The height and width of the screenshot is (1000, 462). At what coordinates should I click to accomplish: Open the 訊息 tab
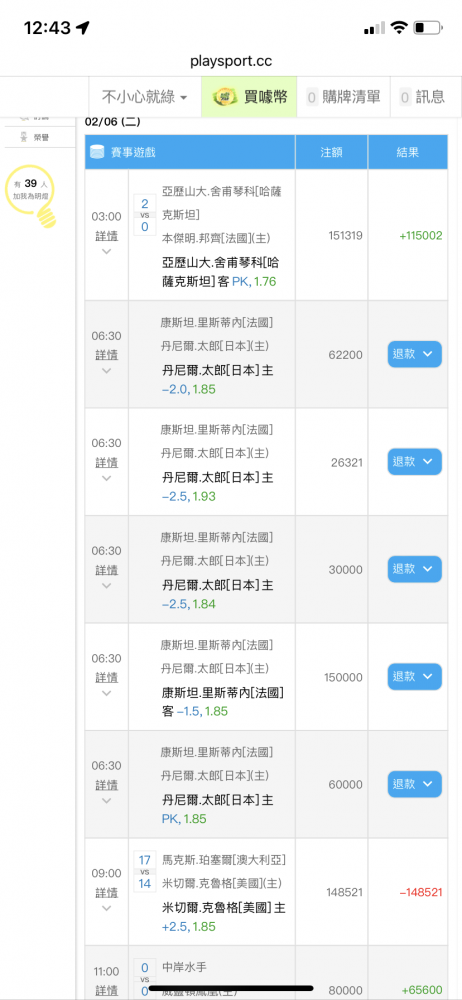click(422, 97)
